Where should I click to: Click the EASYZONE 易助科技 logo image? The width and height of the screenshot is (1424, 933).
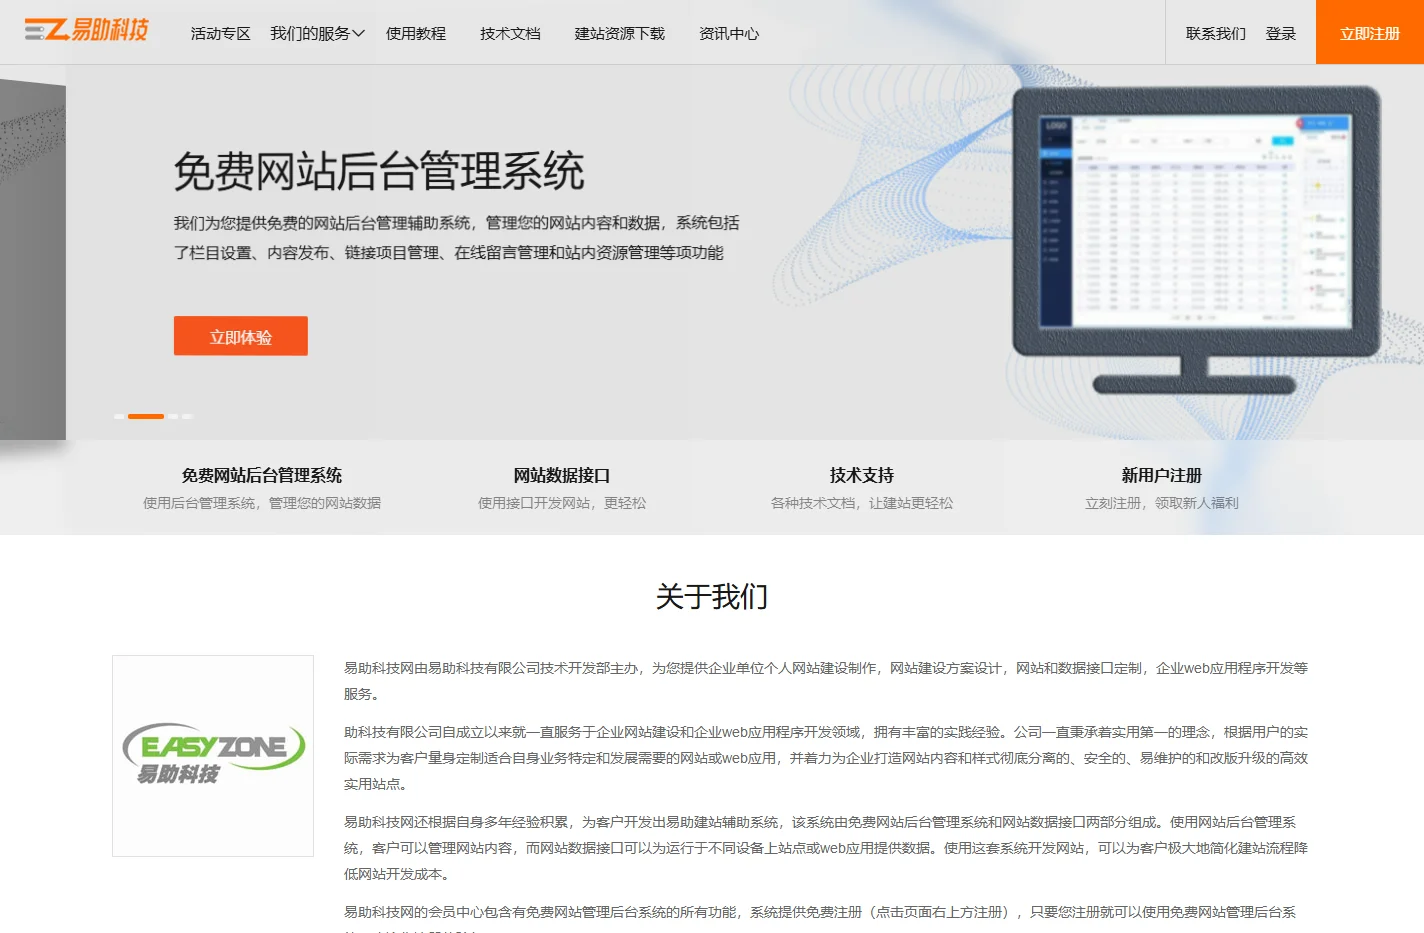click(x=213, y=756)
